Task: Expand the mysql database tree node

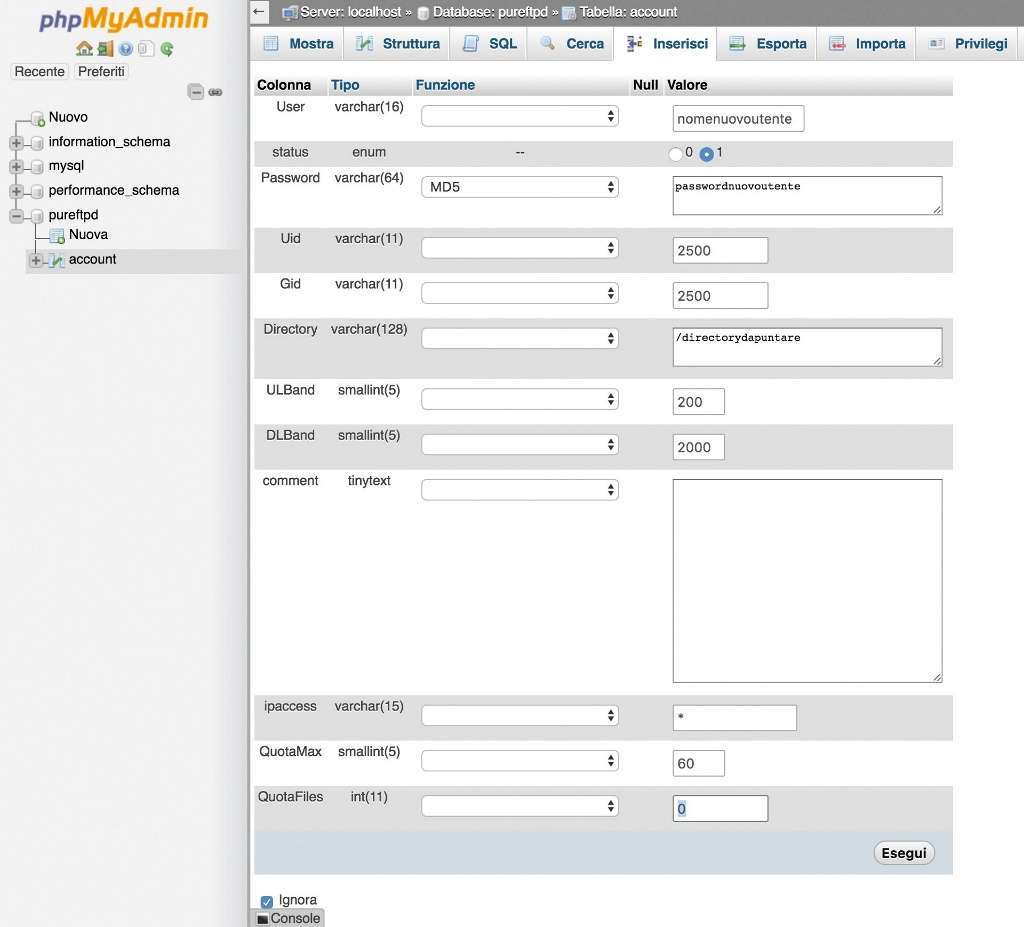Action: (x=16, y=166)
